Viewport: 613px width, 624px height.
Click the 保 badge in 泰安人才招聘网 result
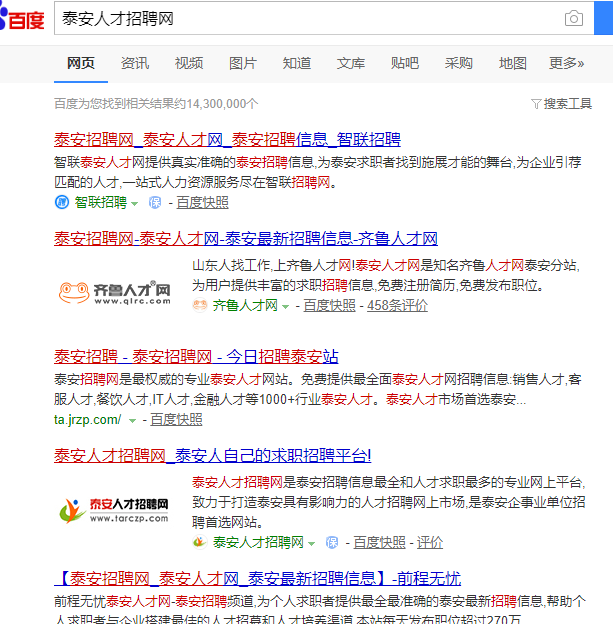[x=332, y=542]
